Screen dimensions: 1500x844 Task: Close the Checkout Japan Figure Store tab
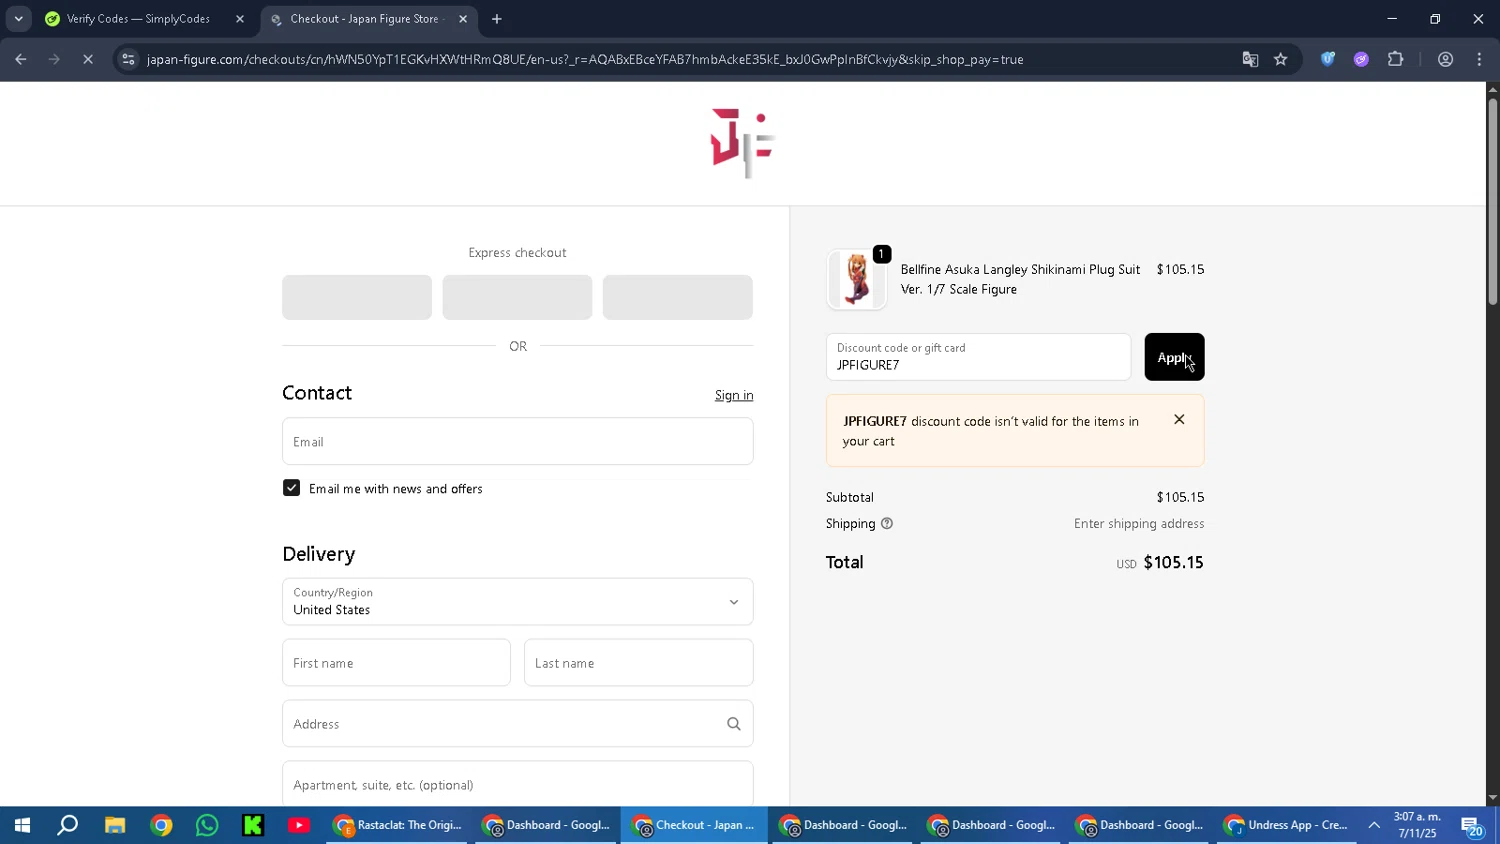pos(463,19)
